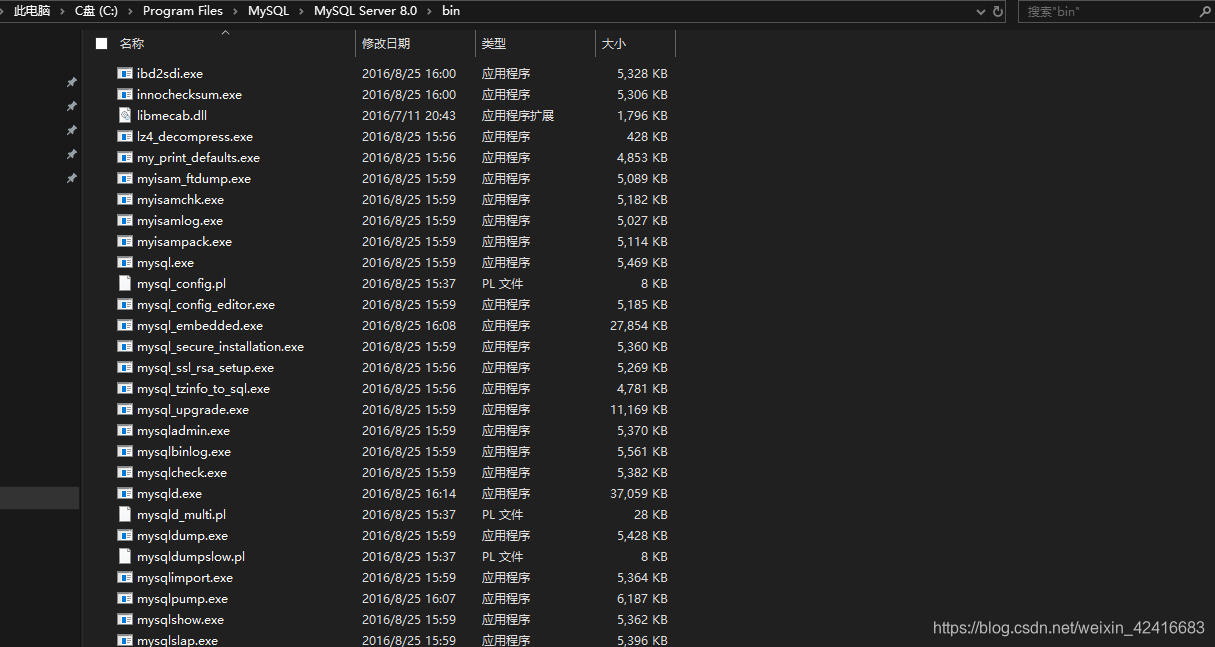Click the innochecksum.exe application icon
The width and height of the screenshot is (1215, 647).
coord(125,94)
